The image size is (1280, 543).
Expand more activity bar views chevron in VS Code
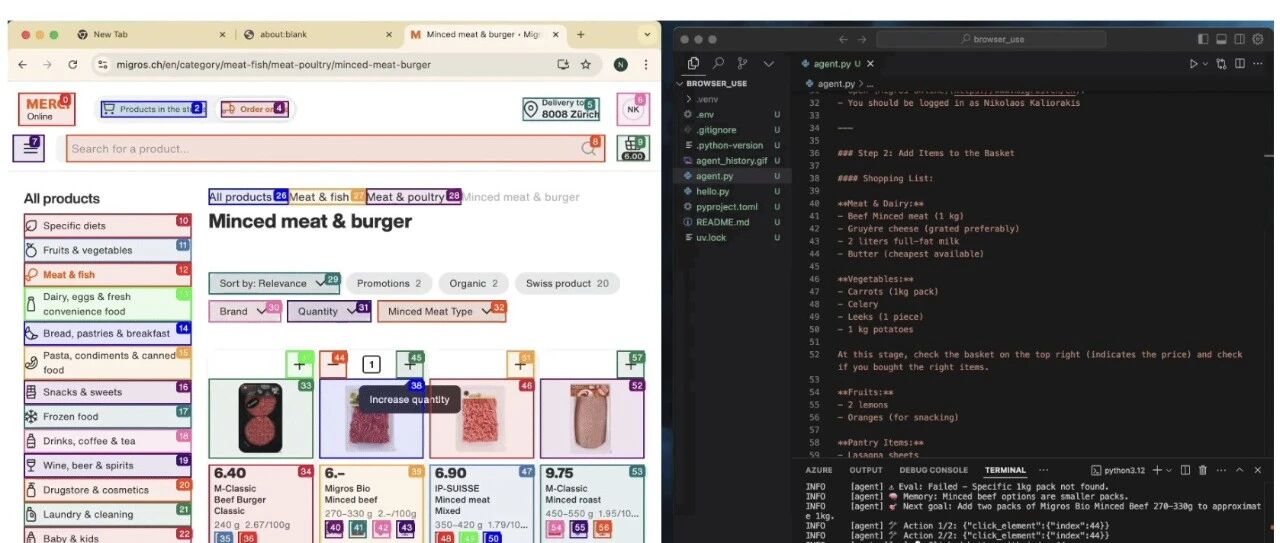[x=768, y=63]
